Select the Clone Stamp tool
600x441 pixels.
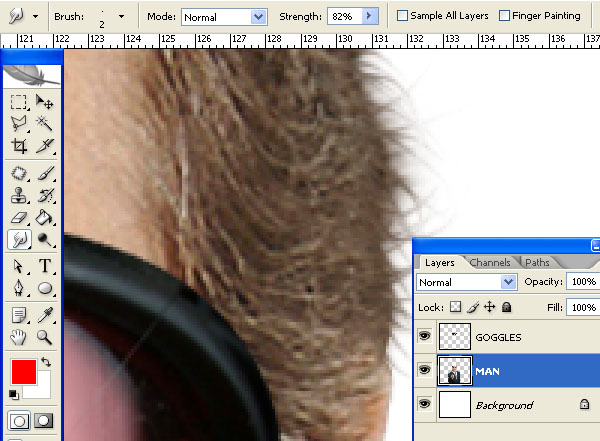(x=18, y=195)
